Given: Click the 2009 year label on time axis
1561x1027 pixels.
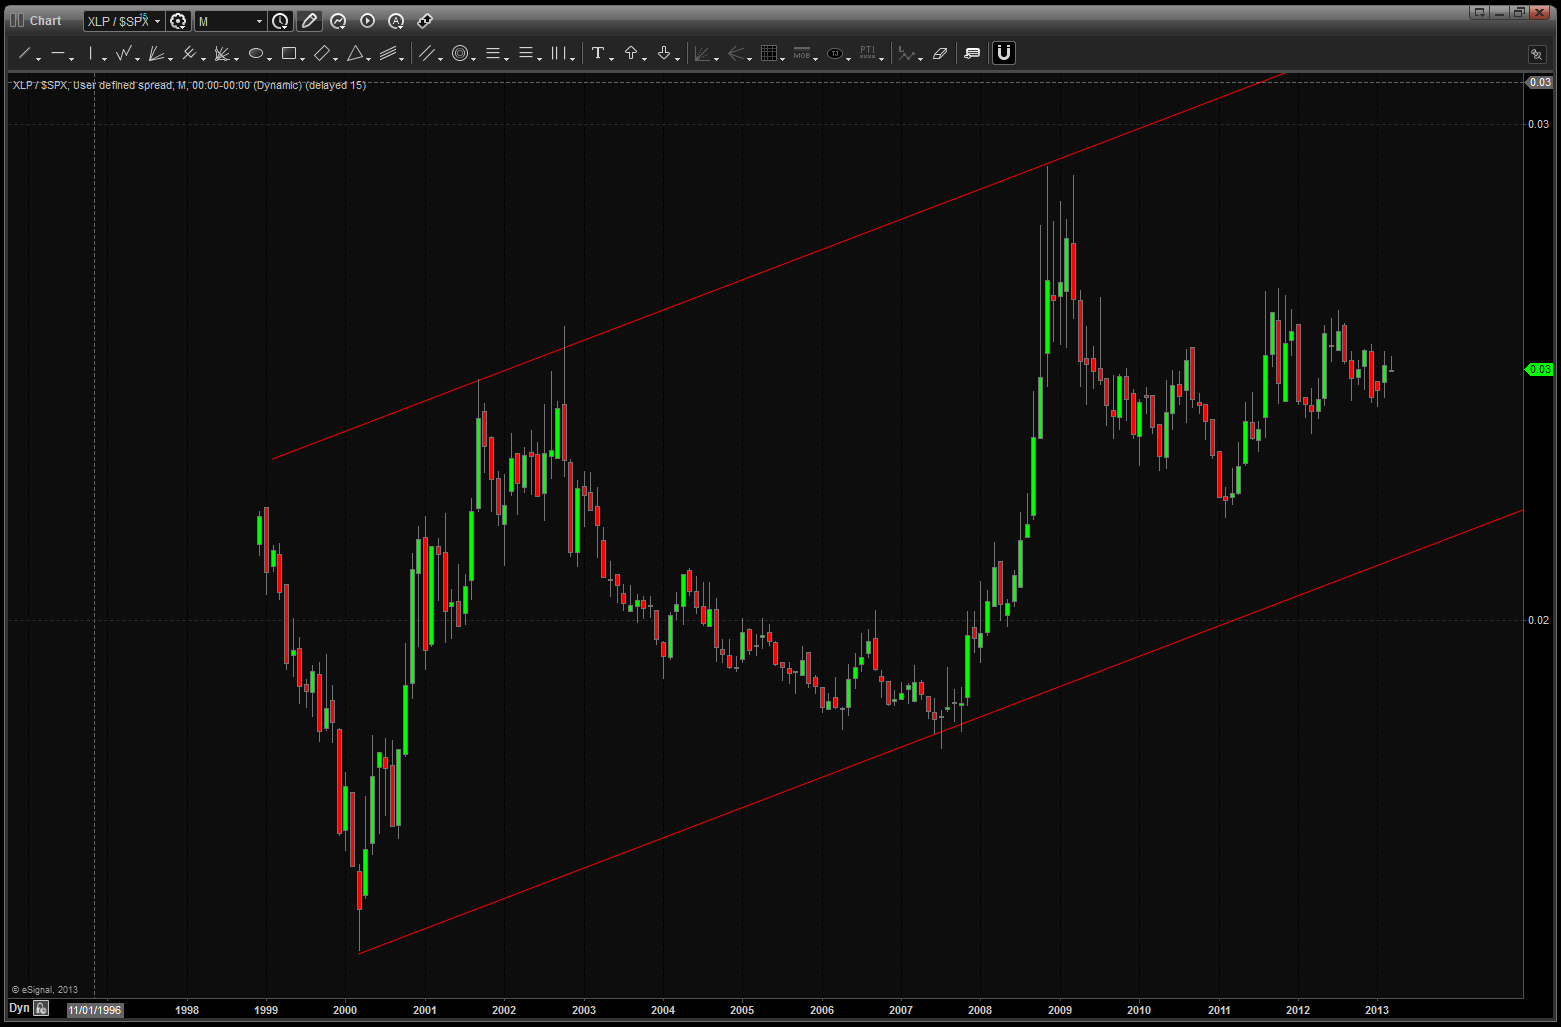Looking at the screenshot, I should [x=1060, y=1010].
